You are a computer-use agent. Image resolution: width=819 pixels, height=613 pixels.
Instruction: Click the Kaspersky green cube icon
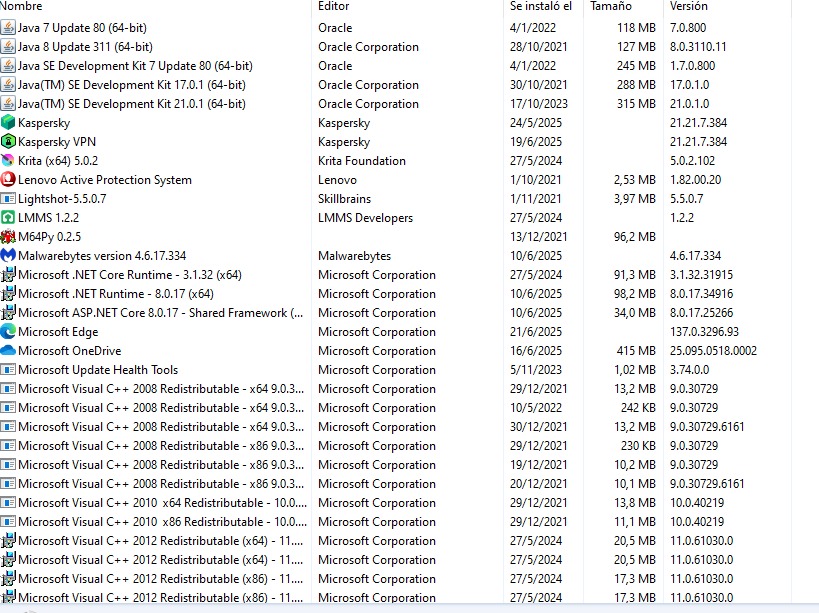8,123
